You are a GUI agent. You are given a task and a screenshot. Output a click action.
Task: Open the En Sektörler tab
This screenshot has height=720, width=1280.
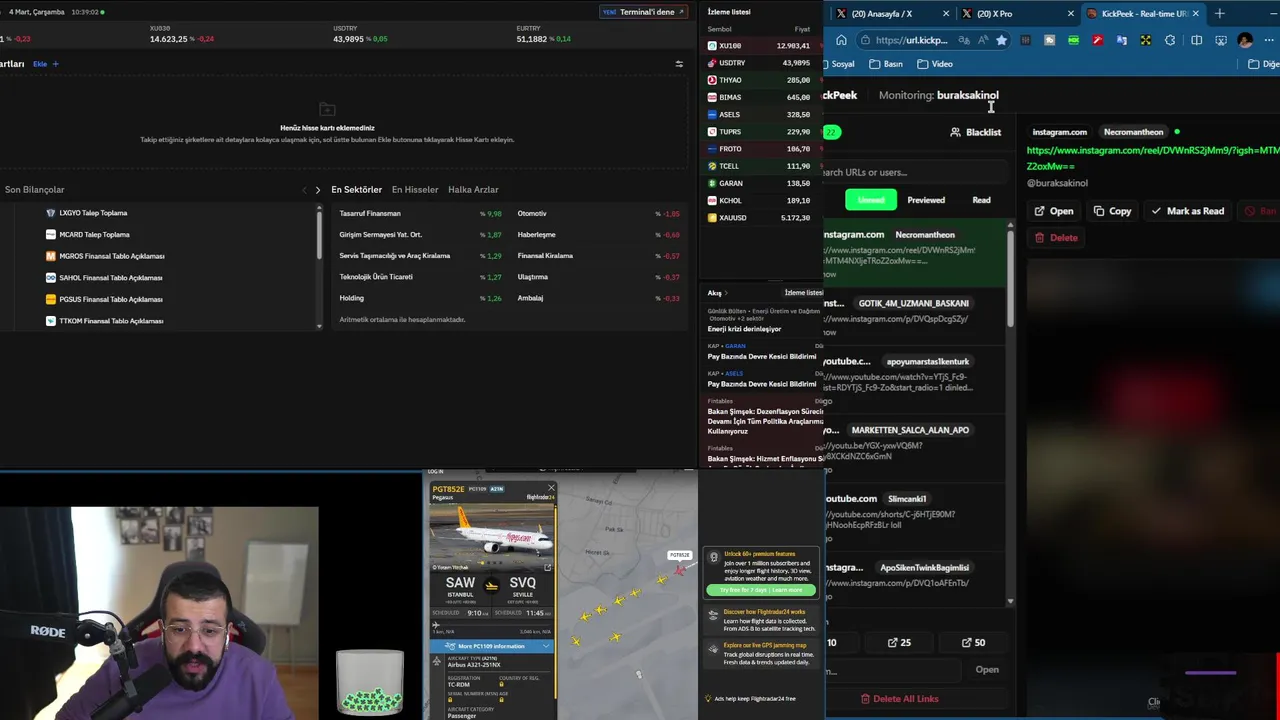tap(356, 189)
